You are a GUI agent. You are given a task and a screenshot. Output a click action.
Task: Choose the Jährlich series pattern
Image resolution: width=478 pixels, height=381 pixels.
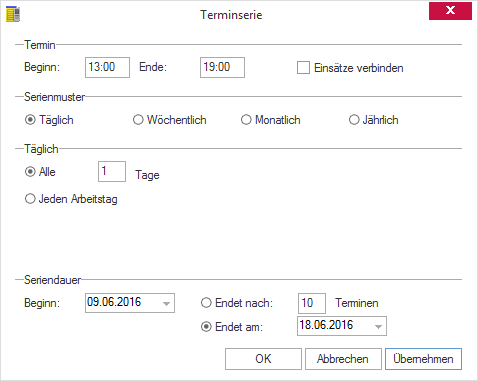pos(354,120)
